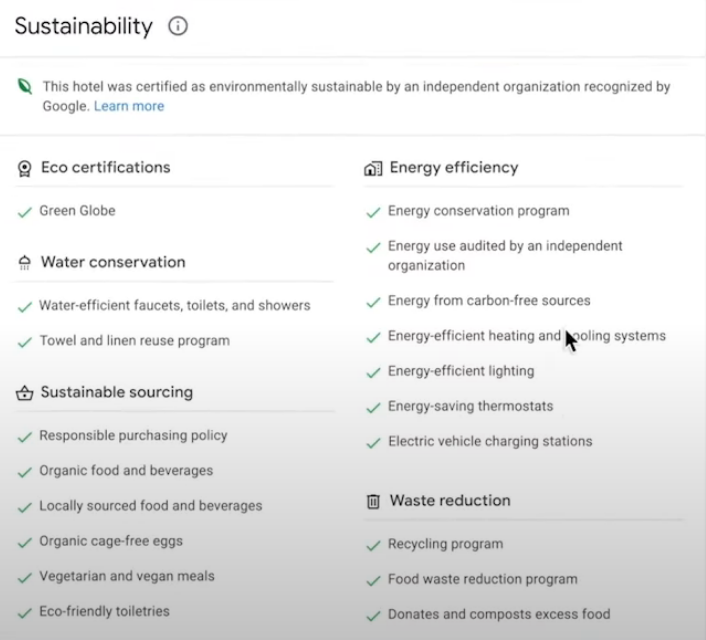Viewport: 706px width, 640px height.
Task: Click Electric vehicle charging stations item
Action: tap(490, 442)
